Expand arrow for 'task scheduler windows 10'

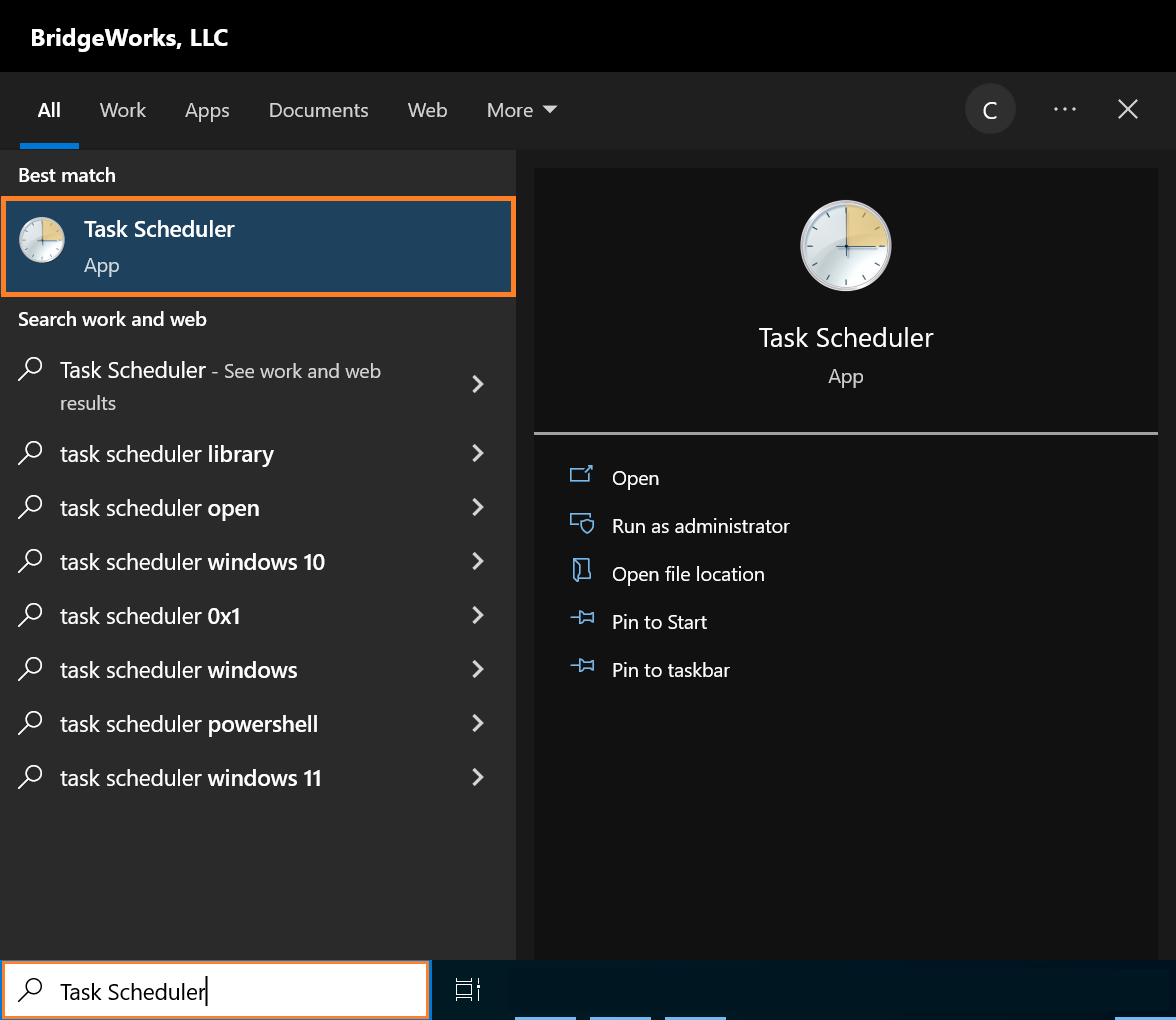pos(478,561)
